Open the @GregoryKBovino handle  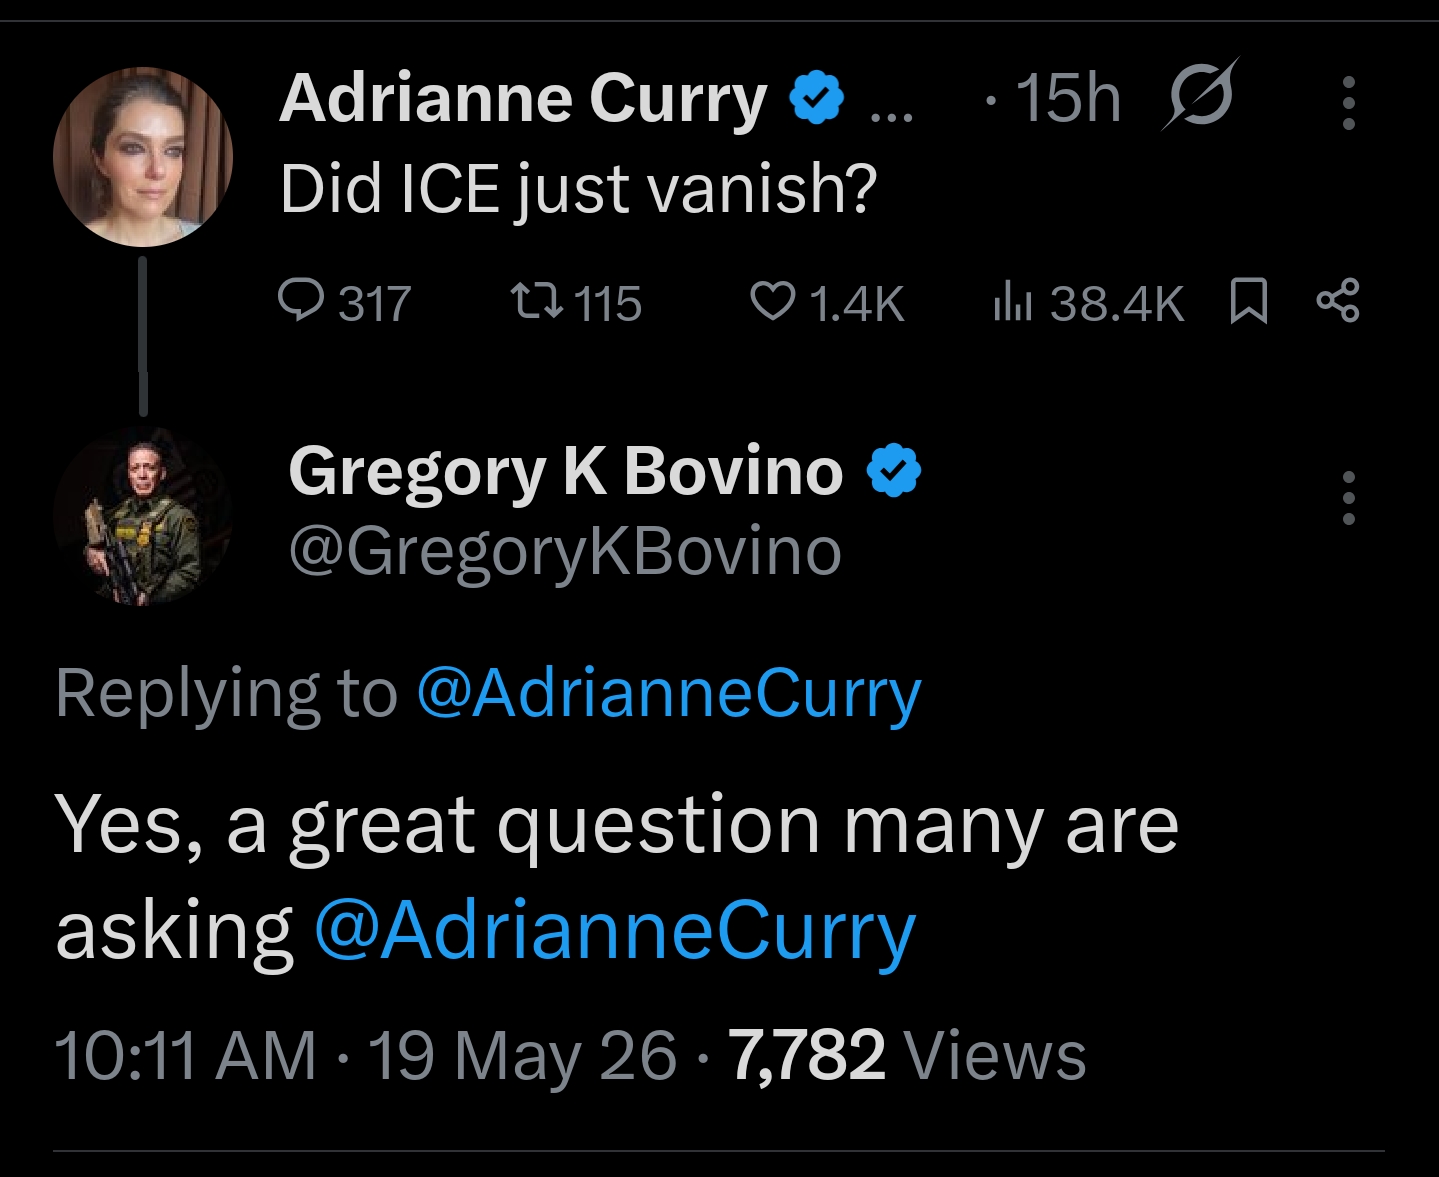coord(565,552)
